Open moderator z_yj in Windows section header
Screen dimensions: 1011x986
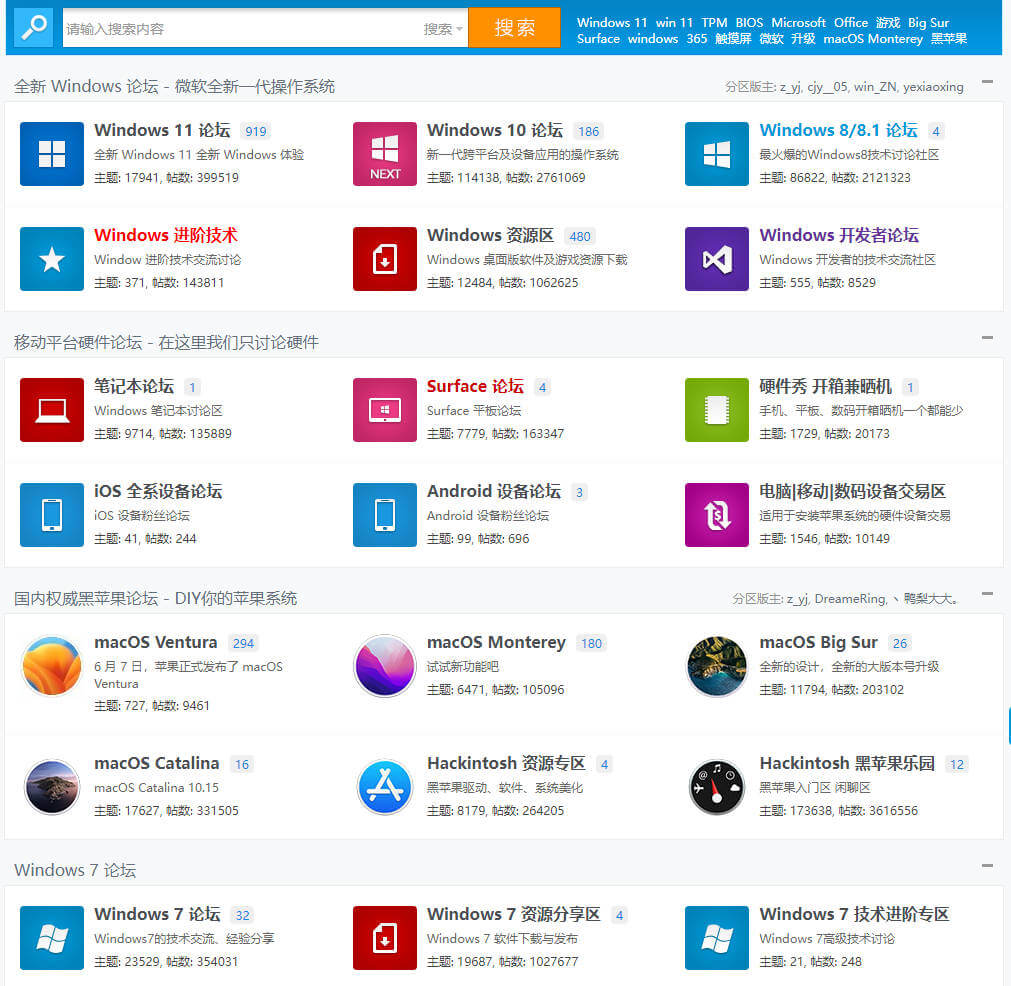pos(790,87)
